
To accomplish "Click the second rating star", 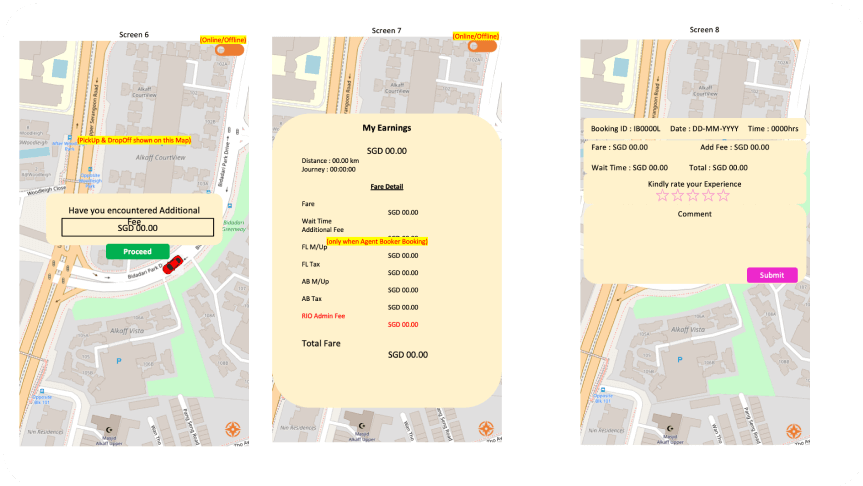I will click(x=677, y=196).
